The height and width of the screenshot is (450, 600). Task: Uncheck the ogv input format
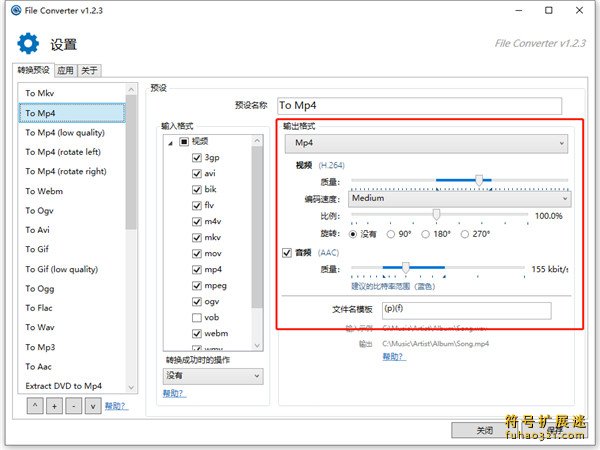[x=197, y=302]
